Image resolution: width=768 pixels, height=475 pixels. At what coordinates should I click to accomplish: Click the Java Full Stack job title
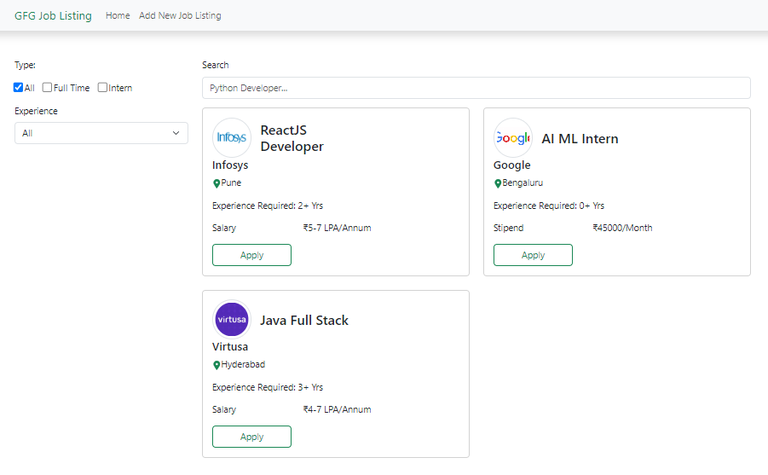coord(304,321)
